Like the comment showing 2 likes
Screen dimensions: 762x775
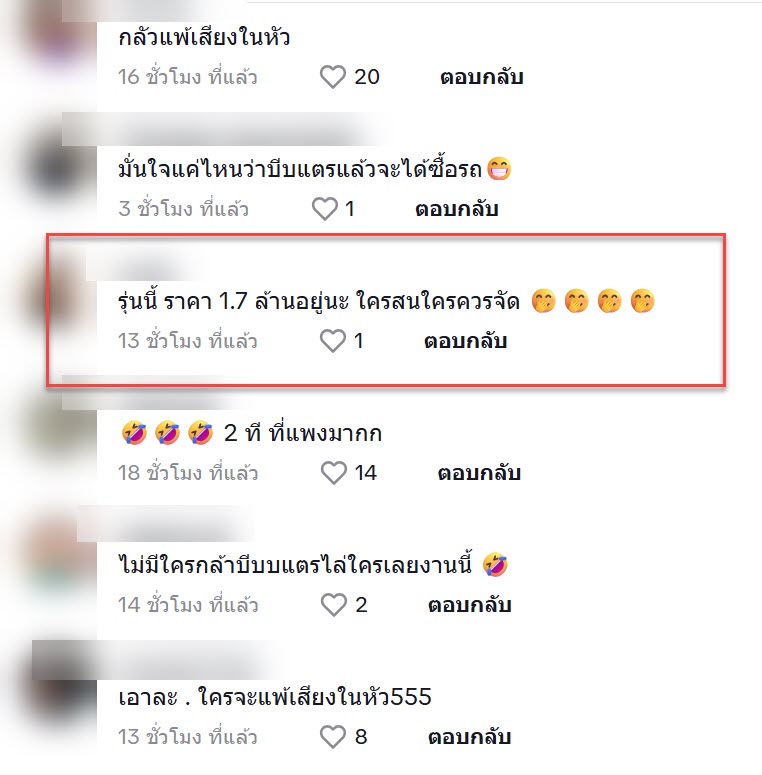coord(334,604)
